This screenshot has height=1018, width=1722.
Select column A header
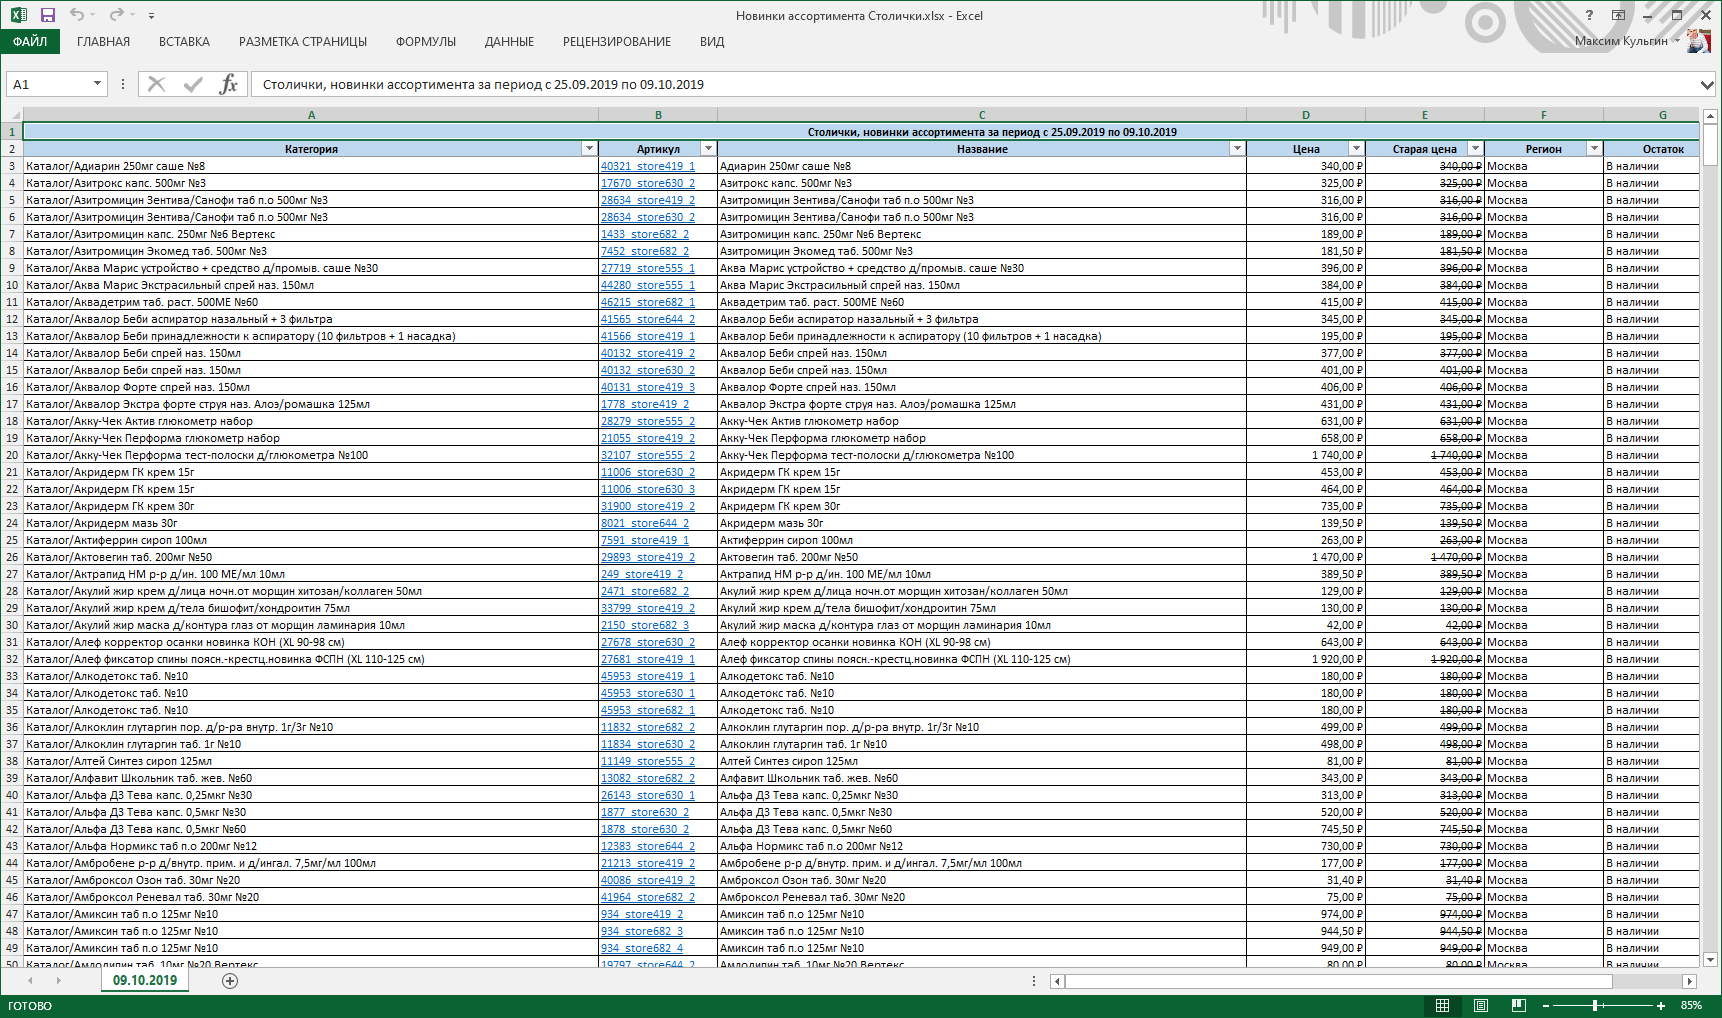[x=311, y=115]
